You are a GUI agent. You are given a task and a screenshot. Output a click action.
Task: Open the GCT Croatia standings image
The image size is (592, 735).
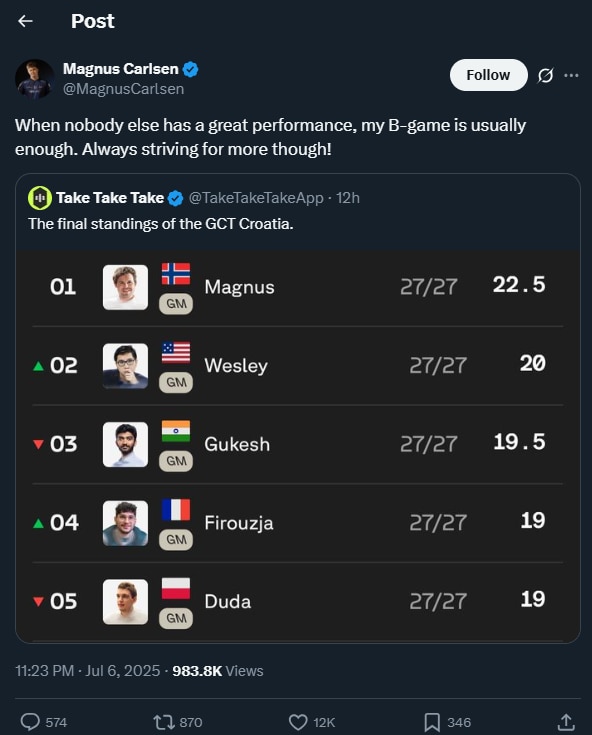(x=298, y=446)
